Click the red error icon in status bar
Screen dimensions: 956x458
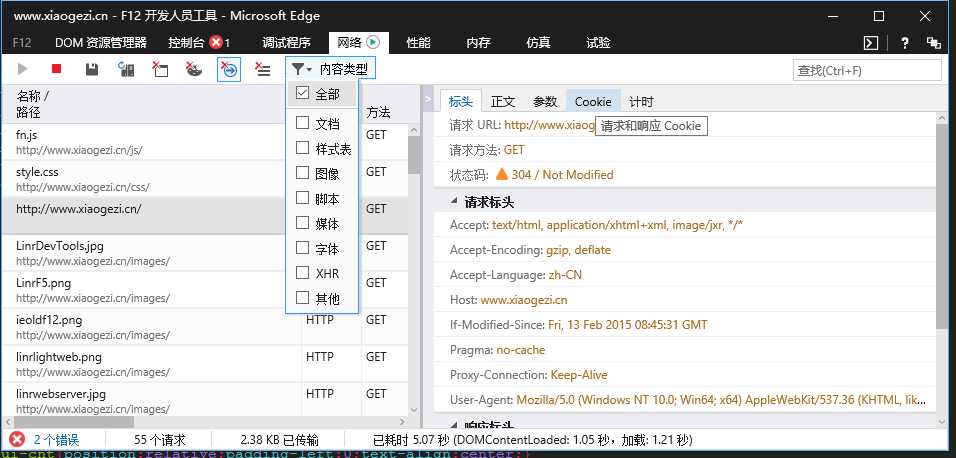click(17, 439)
